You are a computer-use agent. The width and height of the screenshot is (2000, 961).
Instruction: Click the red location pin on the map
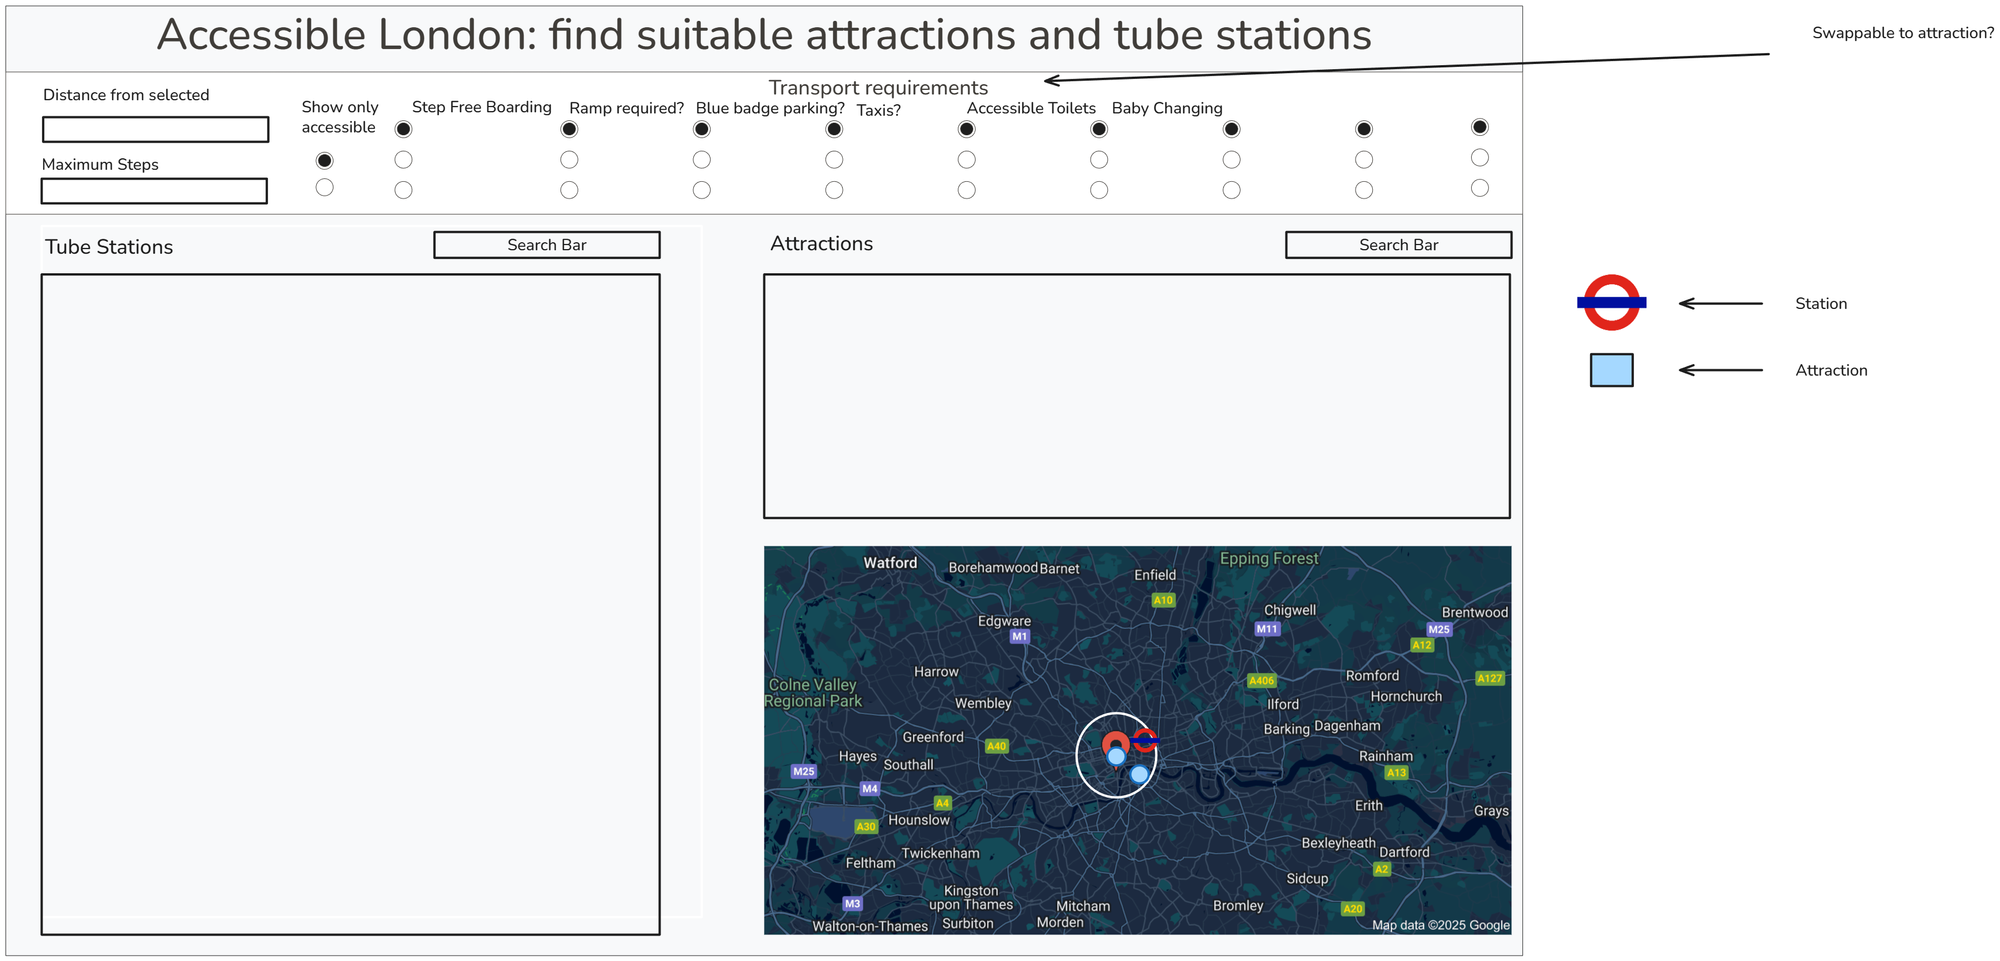(x=1114, y=741)
